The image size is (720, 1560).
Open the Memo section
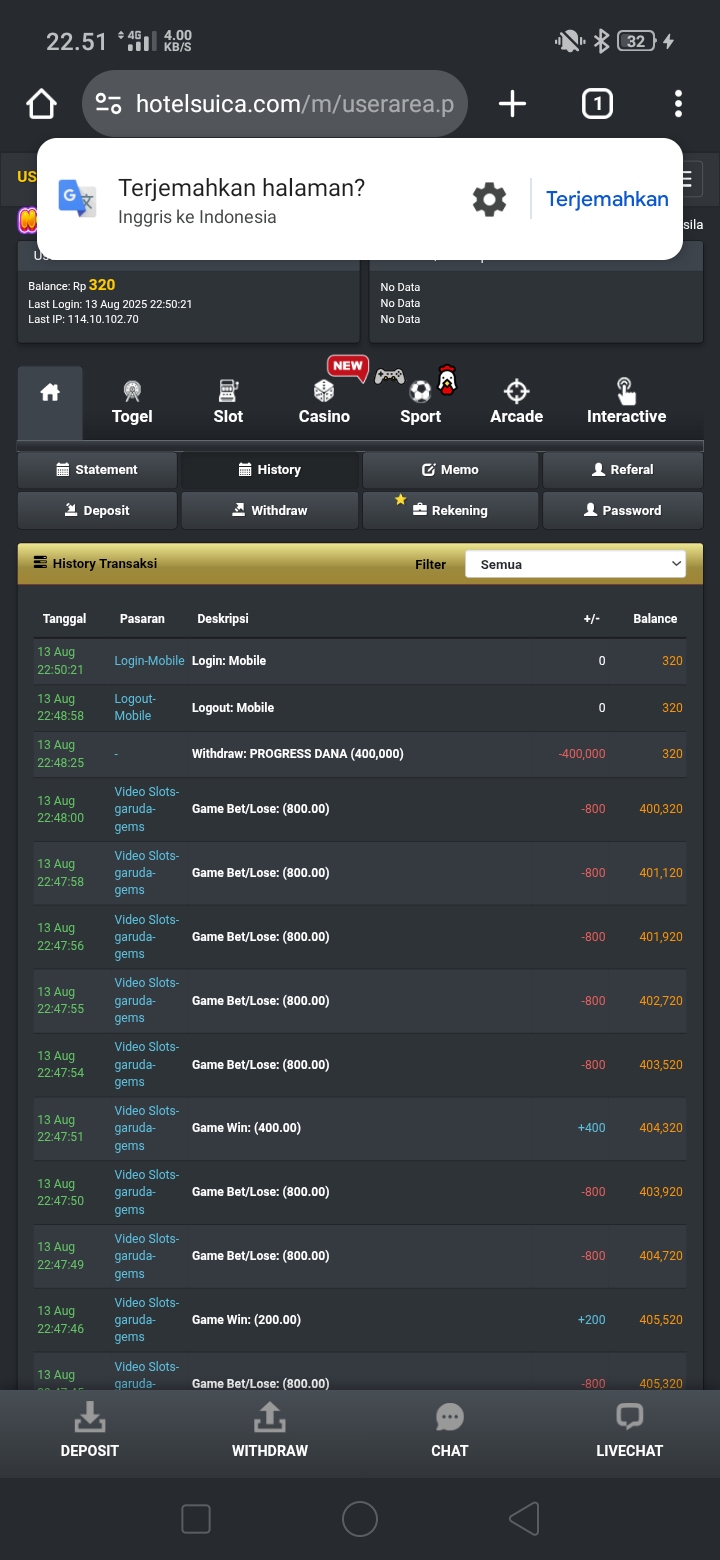pyautogui.click(x=451, y=470)
